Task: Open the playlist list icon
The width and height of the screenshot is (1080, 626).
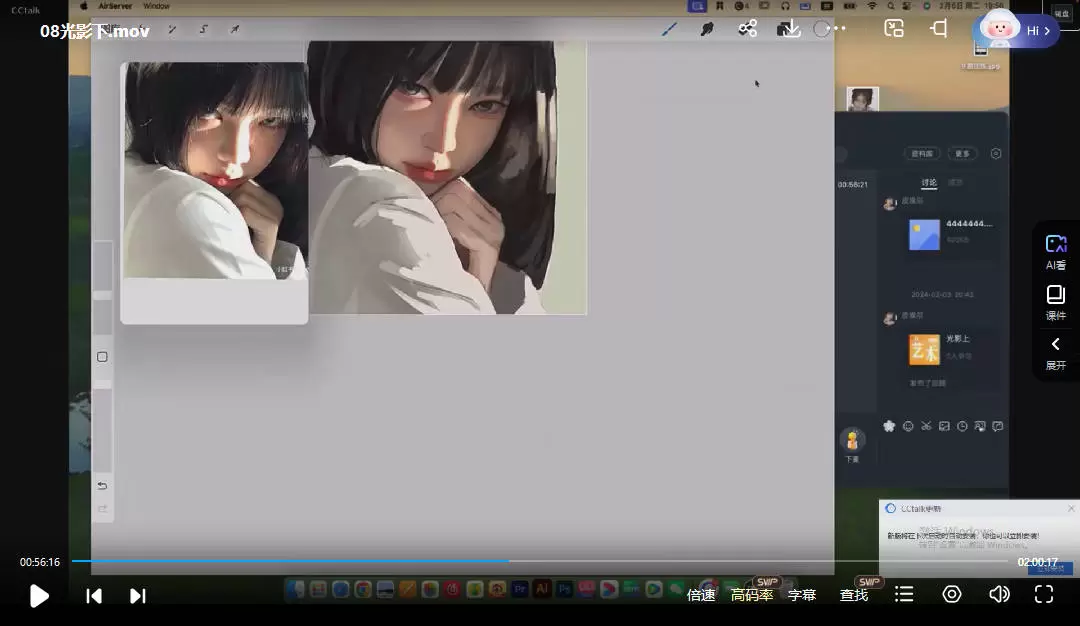Action: pyautogui.click(x=904, y=594)
